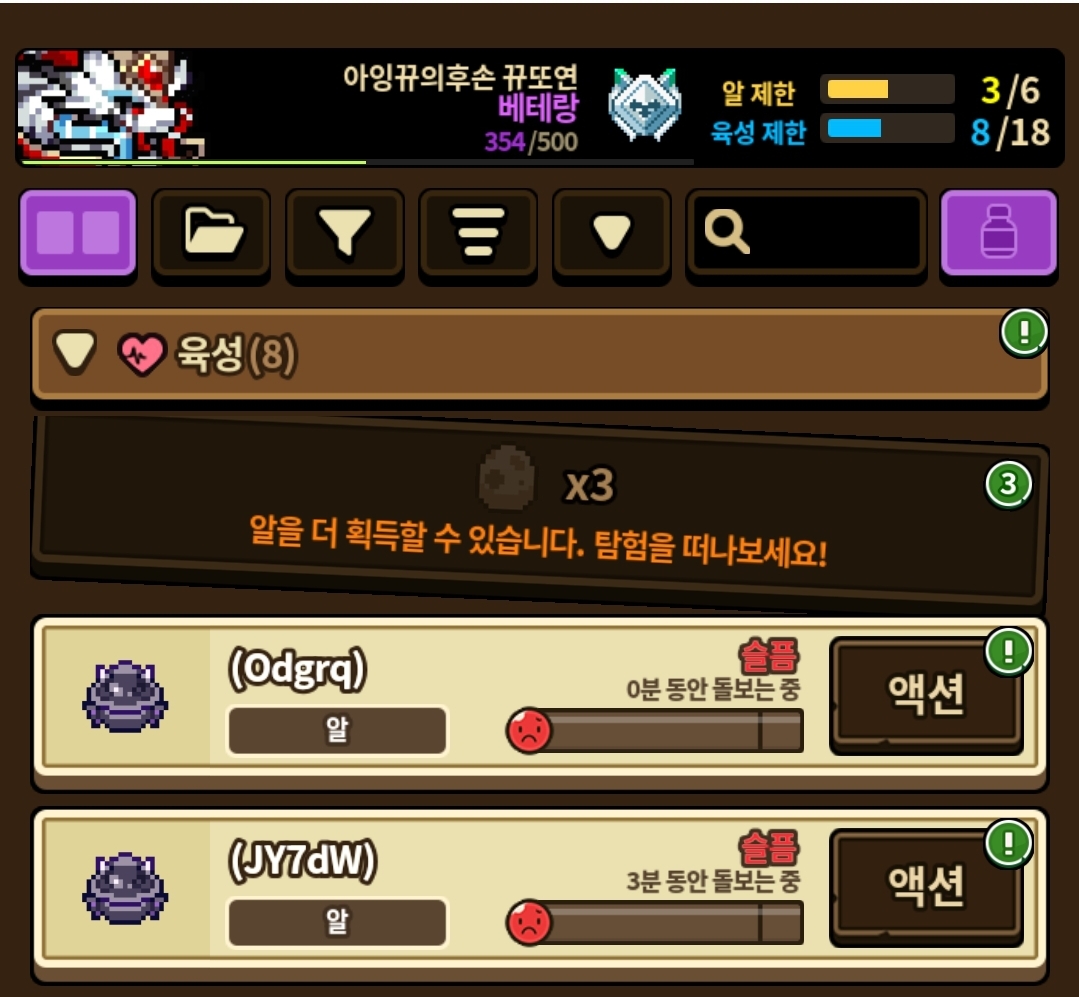Expand the triangle dropdown in toolbar

[612, 233]
